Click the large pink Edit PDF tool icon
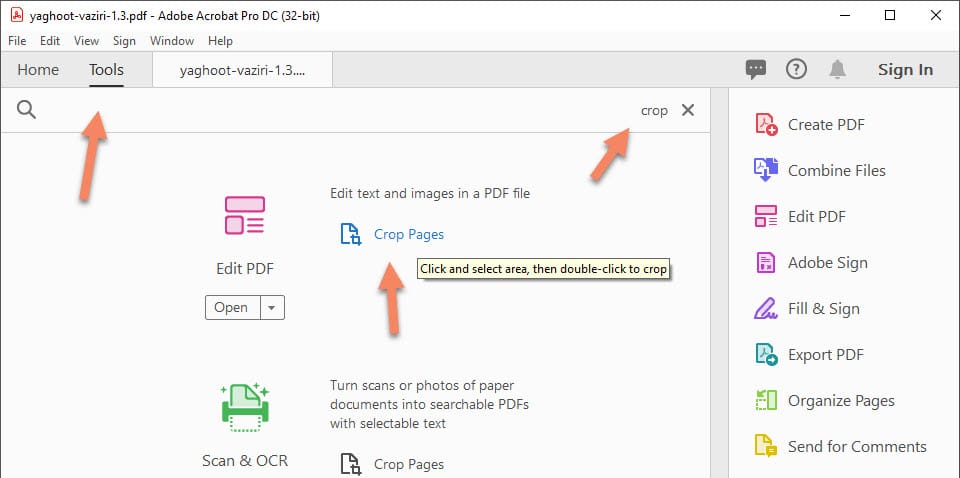This screenshot has height=478, width=960. [245, 215]
